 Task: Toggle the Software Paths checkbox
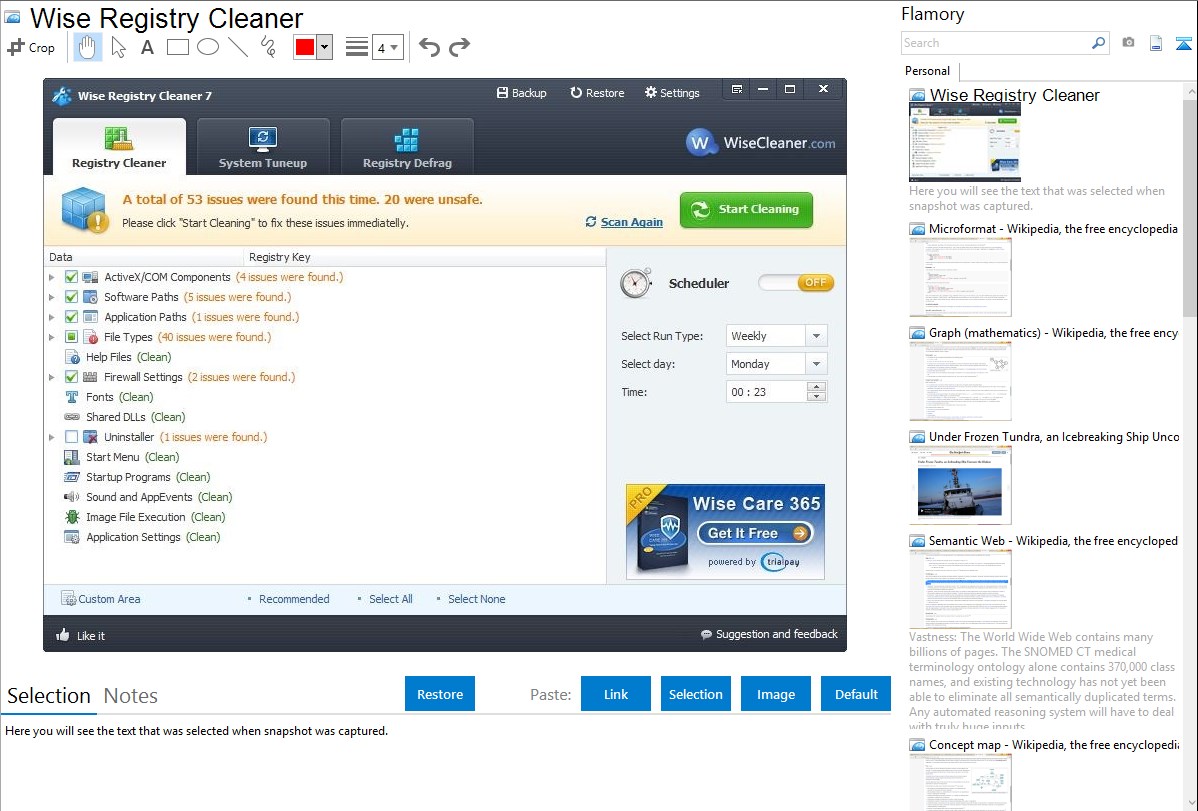pyautogui.click(x=71, y=297)
